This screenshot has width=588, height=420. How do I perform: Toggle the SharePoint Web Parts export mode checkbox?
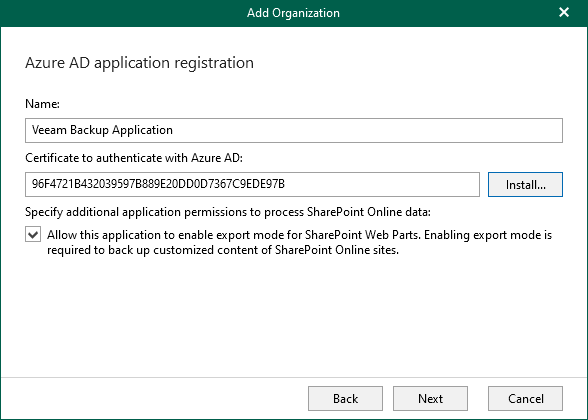click(x=33, y=235)
